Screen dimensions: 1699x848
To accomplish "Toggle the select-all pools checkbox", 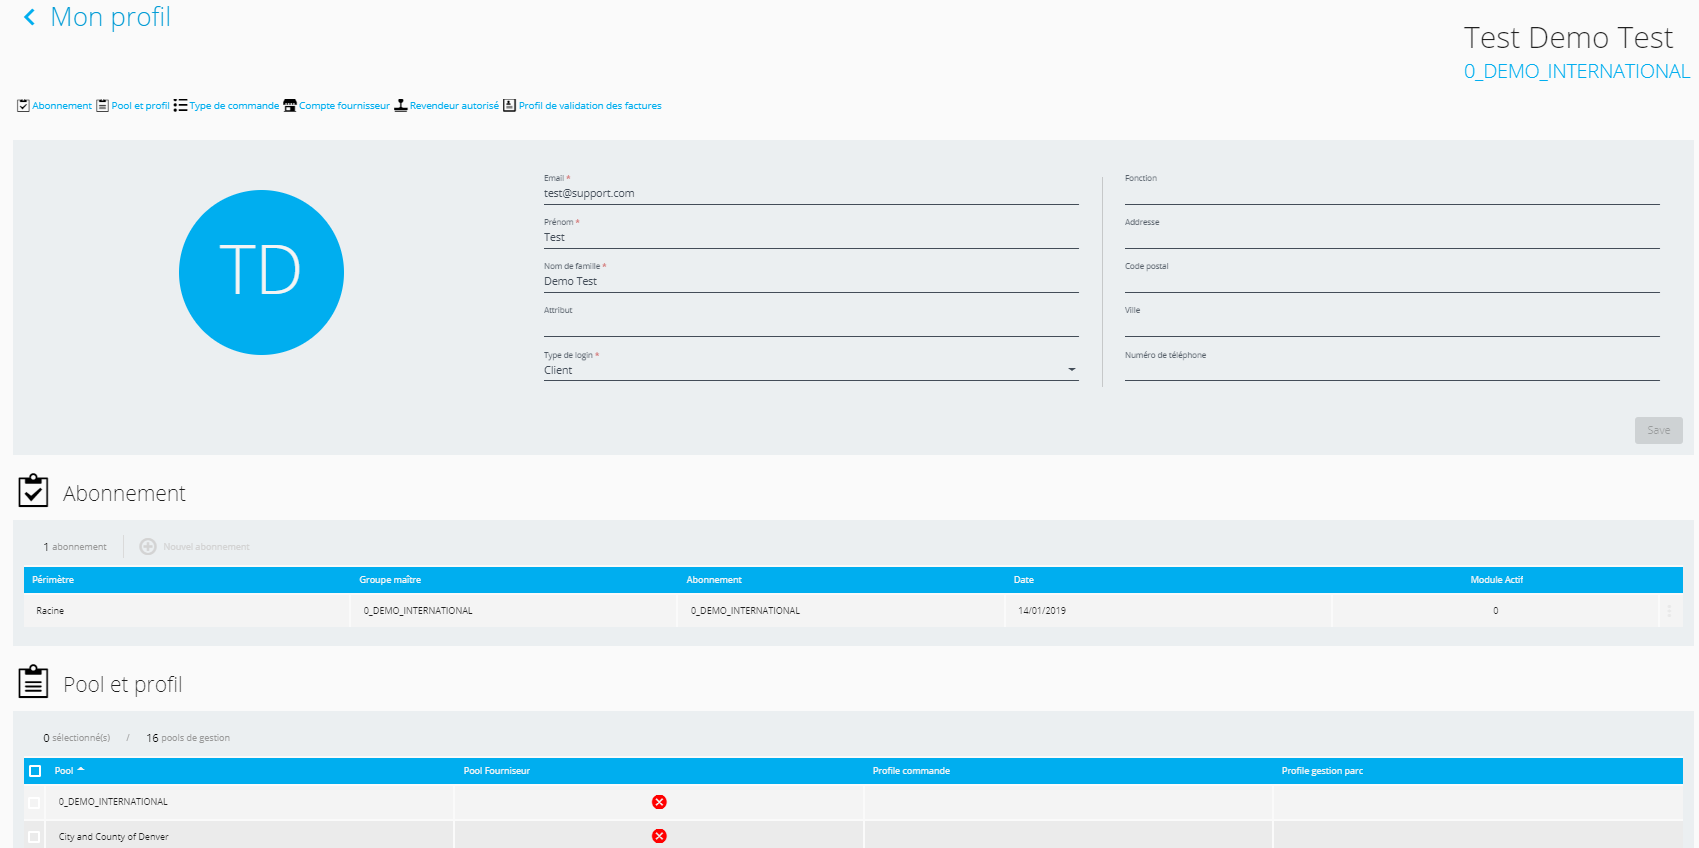I will click(35, 771).
